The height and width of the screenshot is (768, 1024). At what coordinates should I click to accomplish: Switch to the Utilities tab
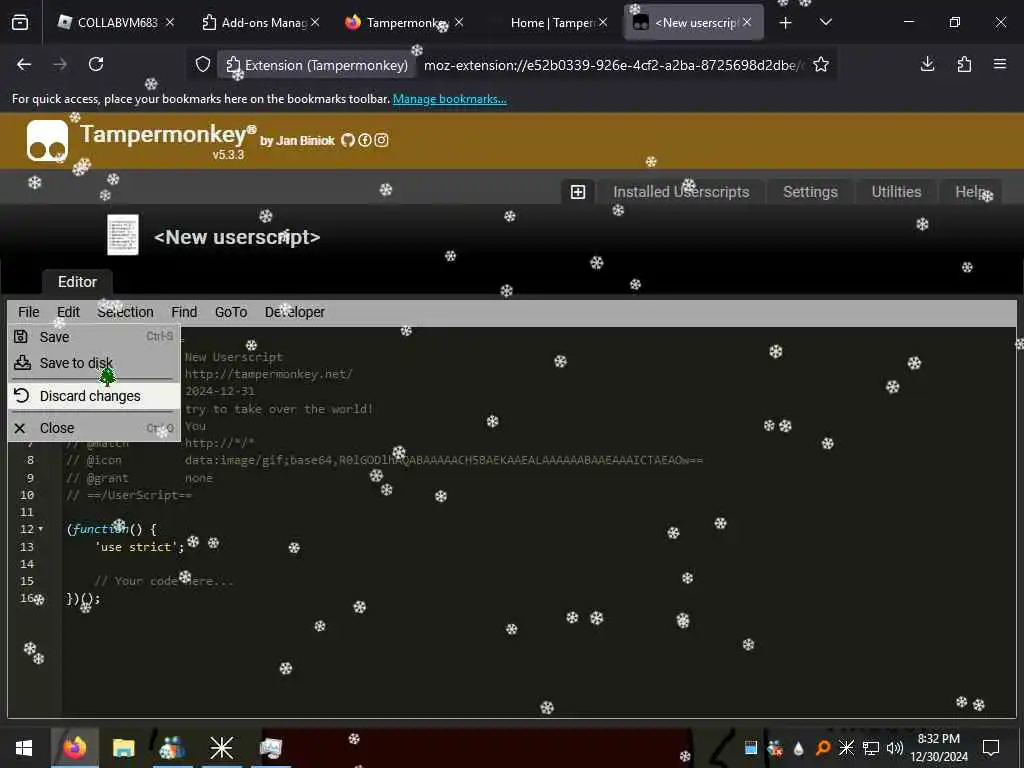[897, 192]
